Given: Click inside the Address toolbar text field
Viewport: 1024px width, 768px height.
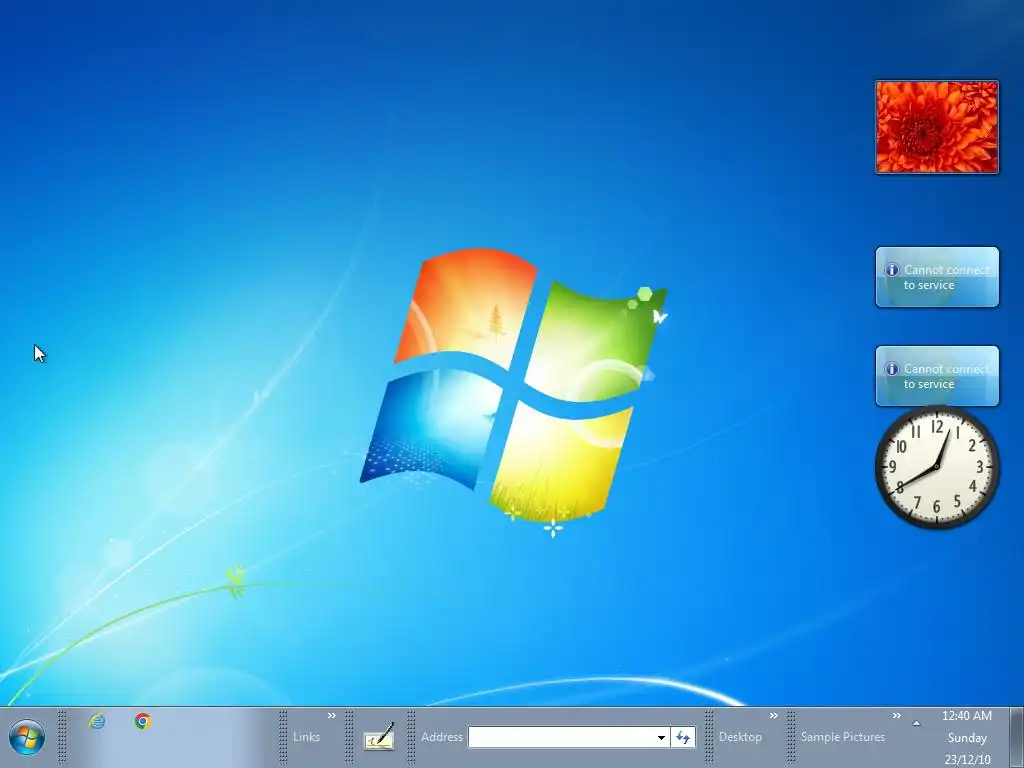Looking at the screenshot, I should click(562, 737).
